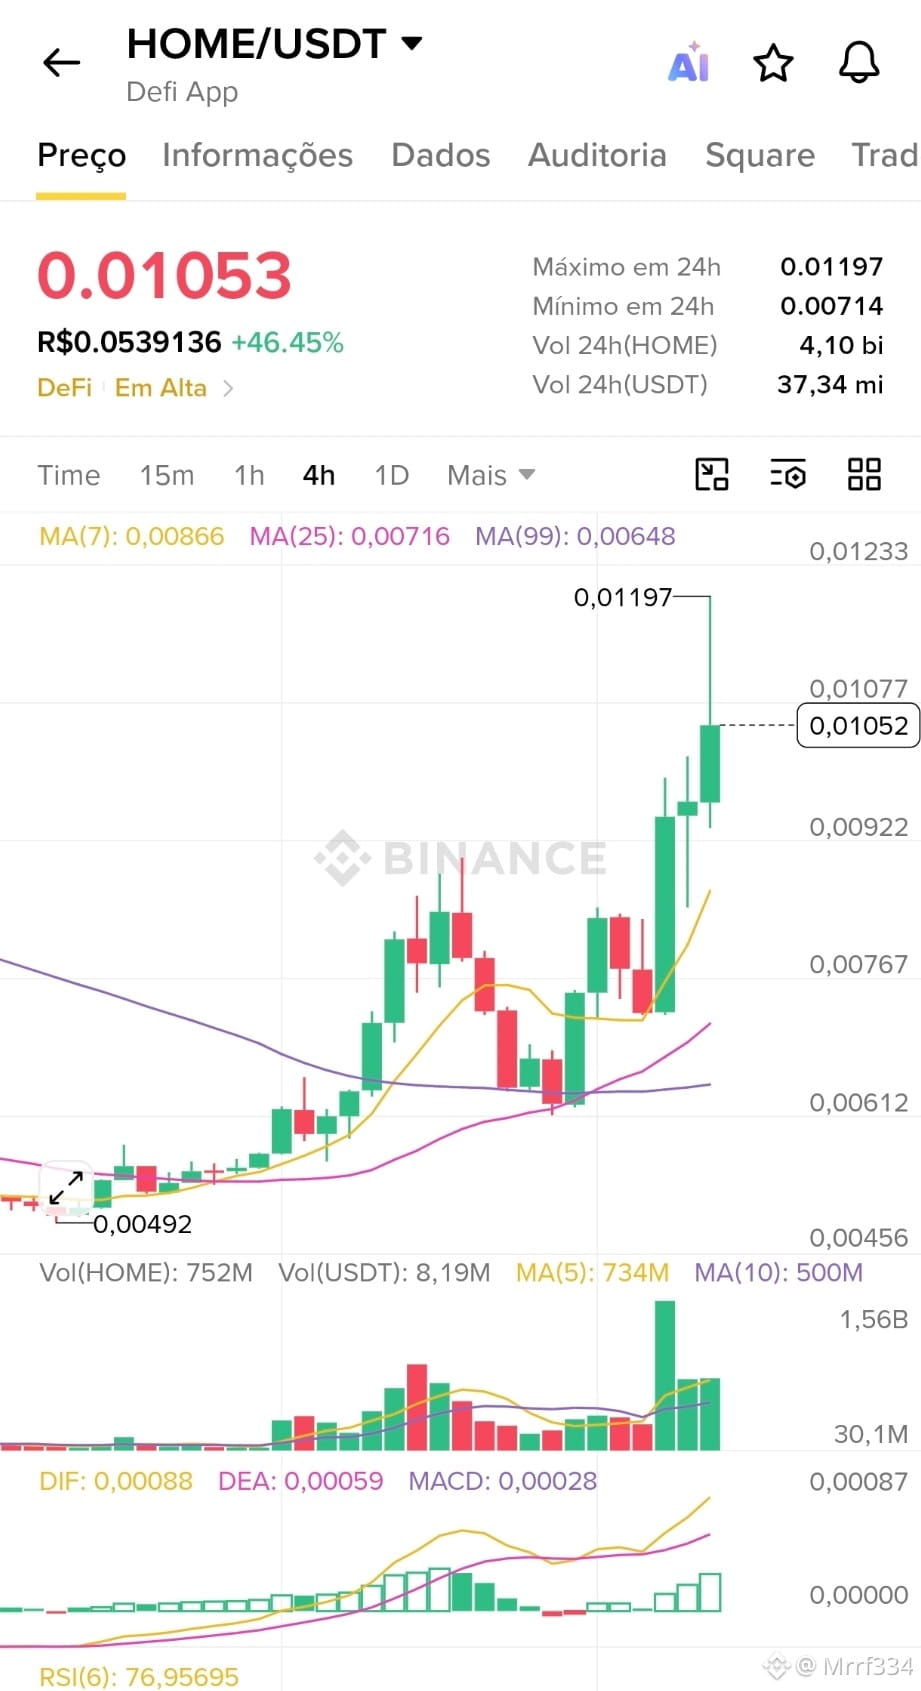Click the MA(7): 0,00866 indicator label
The width and height of the screenshot is (921, 1691).
(132, 536)
